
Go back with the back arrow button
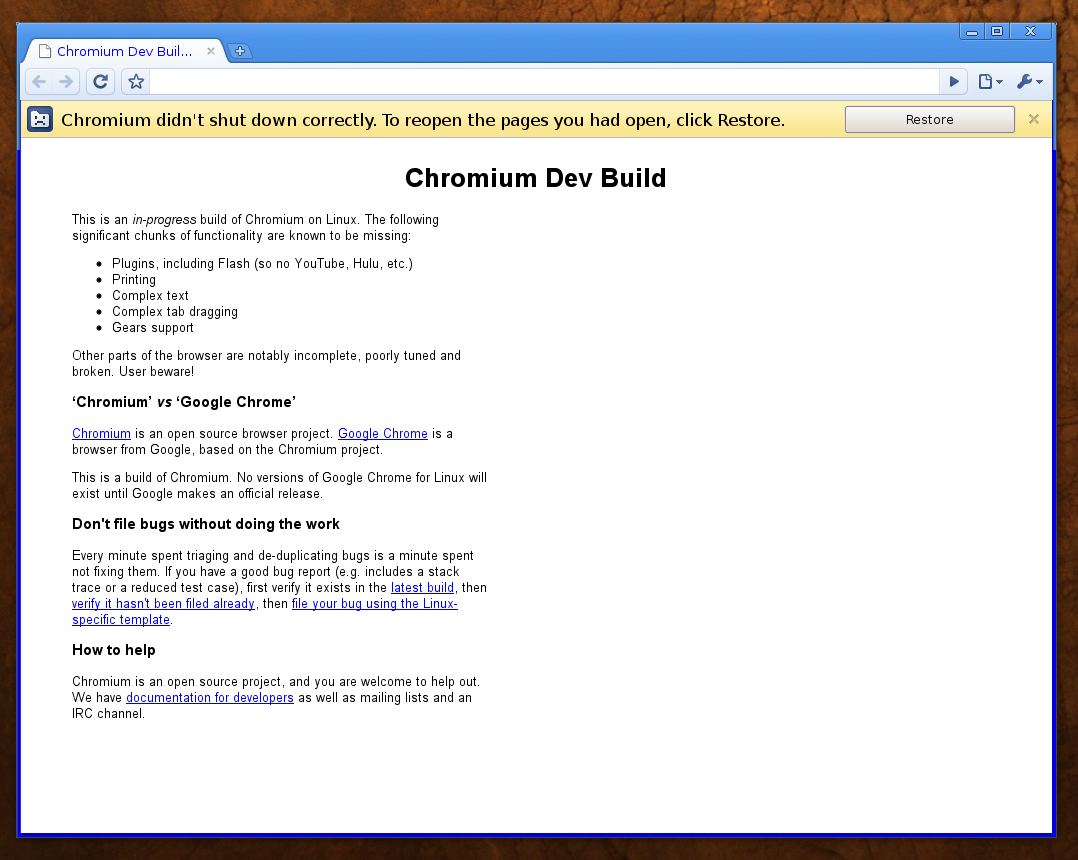point(39,82)
